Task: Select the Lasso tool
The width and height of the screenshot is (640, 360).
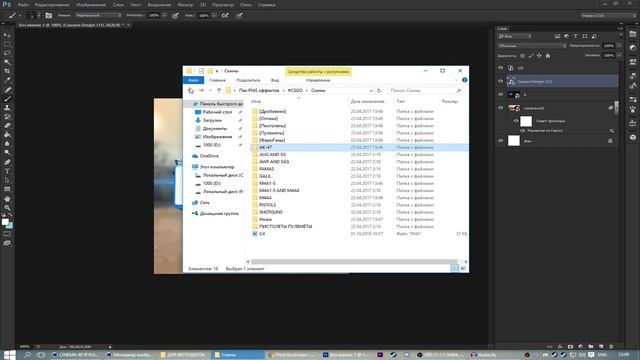Action: tap(7, 53)
